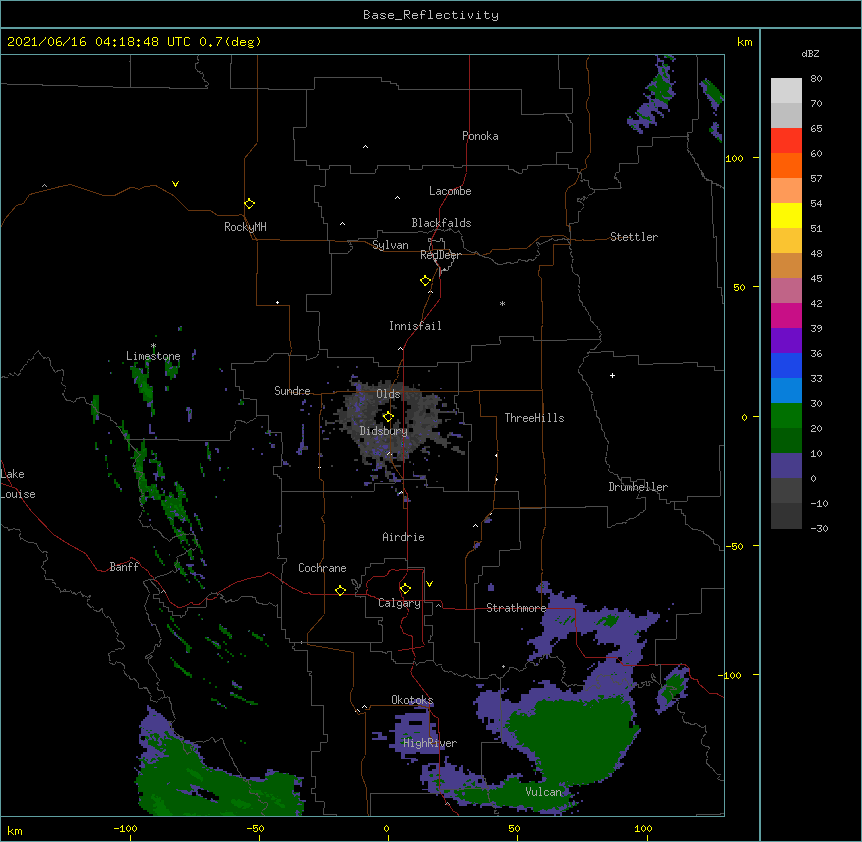Click the Vulcan town label
This screenshot has height=842, width=862.
(543, 792)
